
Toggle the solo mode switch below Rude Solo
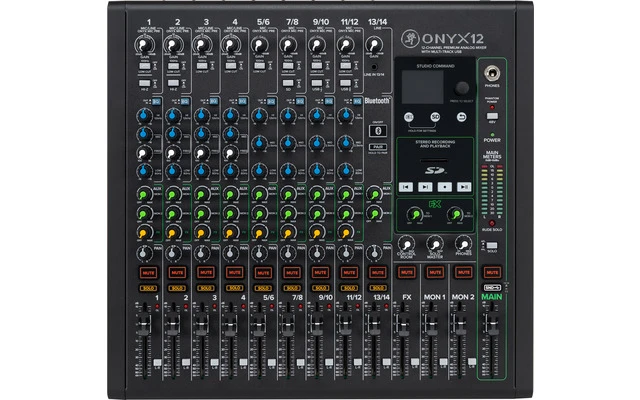[x=492, y=246]
